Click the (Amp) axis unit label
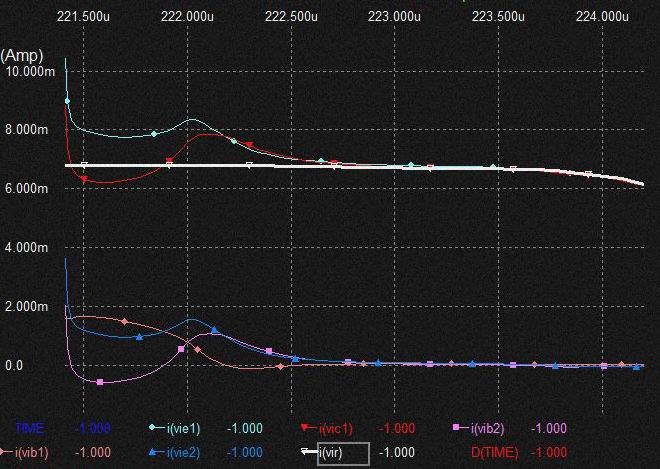This screenshot has height=469, width=660. click(22, 56)
